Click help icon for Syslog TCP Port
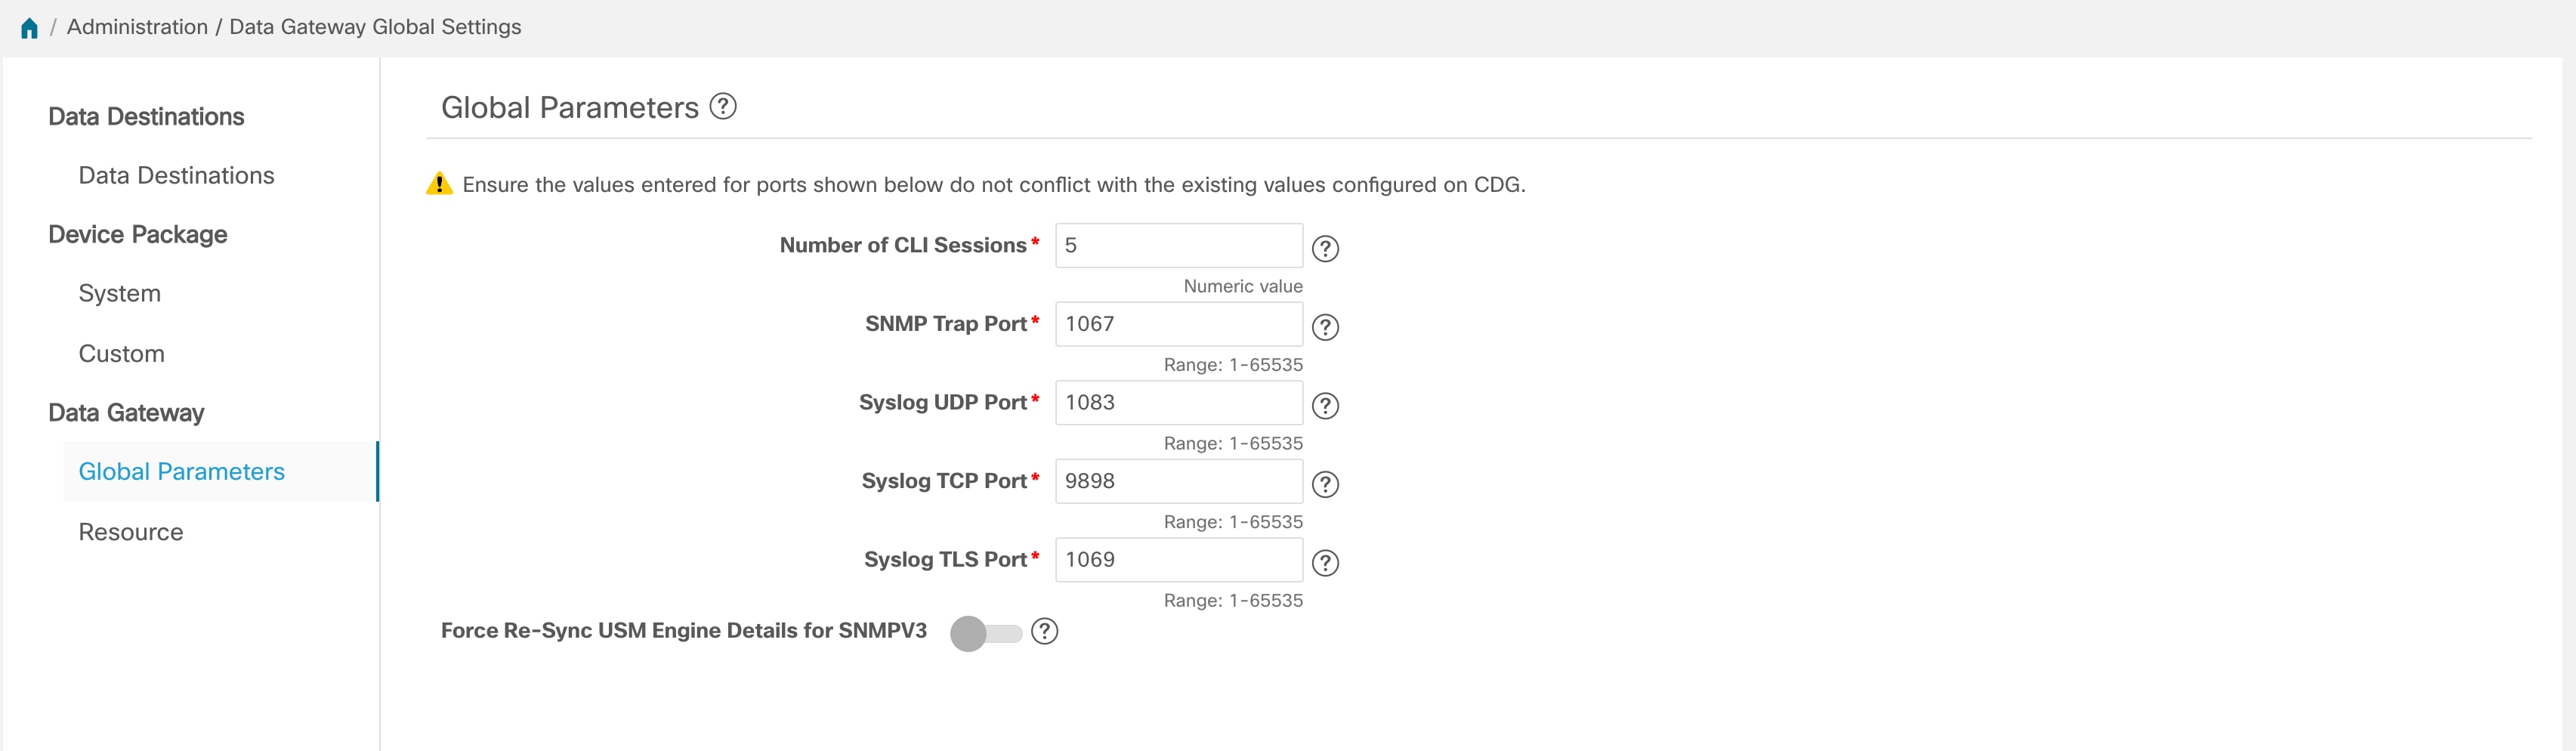The width and height of the screenshot is (2576, 751). click(x=1325, y=484)
